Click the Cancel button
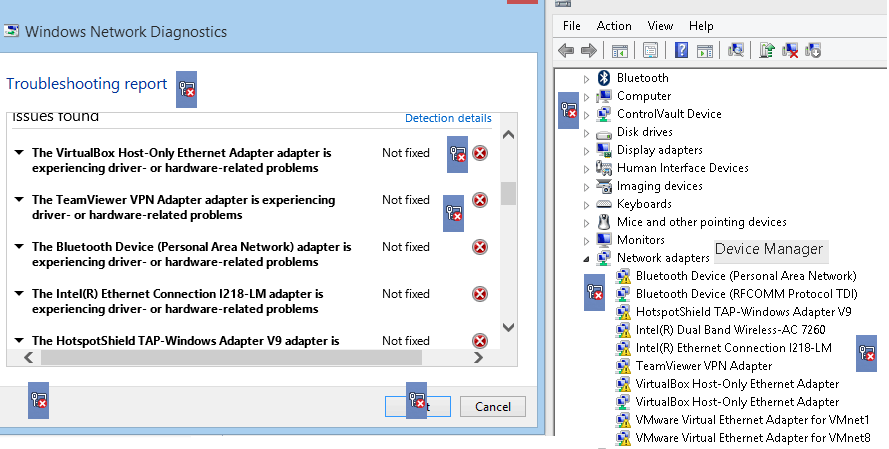Image resolution: width=889 pixels, height=449 pixels. point(493,406)
